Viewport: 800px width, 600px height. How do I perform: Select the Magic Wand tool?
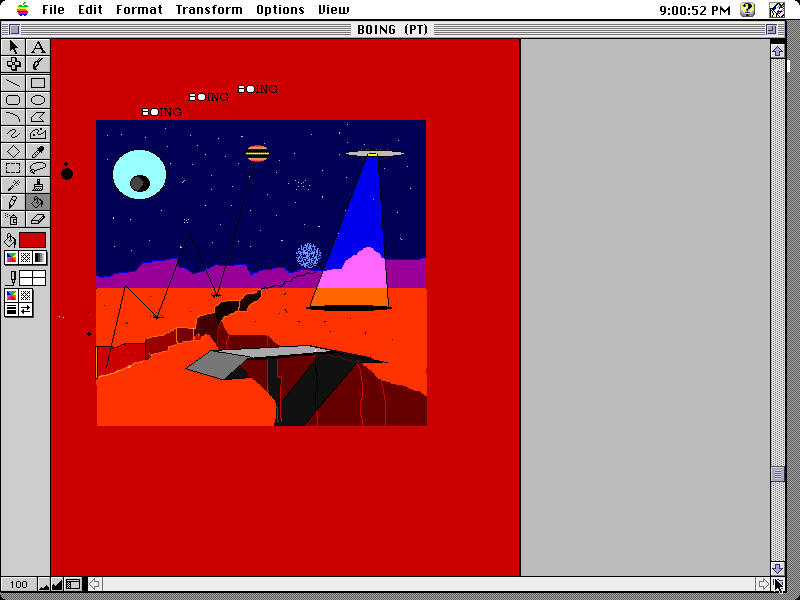point(13,185)
